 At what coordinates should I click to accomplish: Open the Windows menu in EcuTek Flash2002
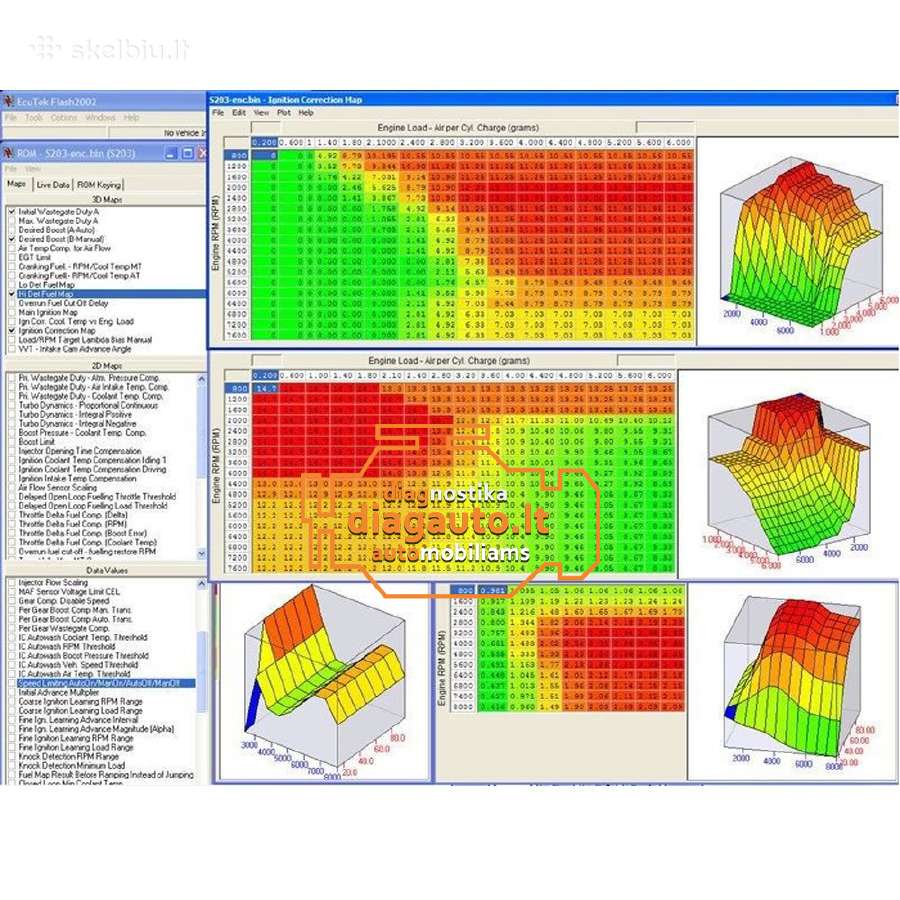pos(100,117)
